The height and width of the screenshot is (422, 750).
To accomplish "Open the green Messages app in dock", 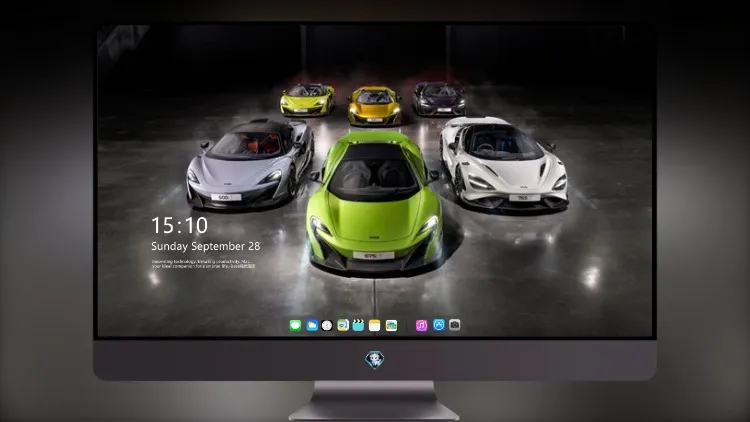I will pyautogui.click(x=295, y=325).
